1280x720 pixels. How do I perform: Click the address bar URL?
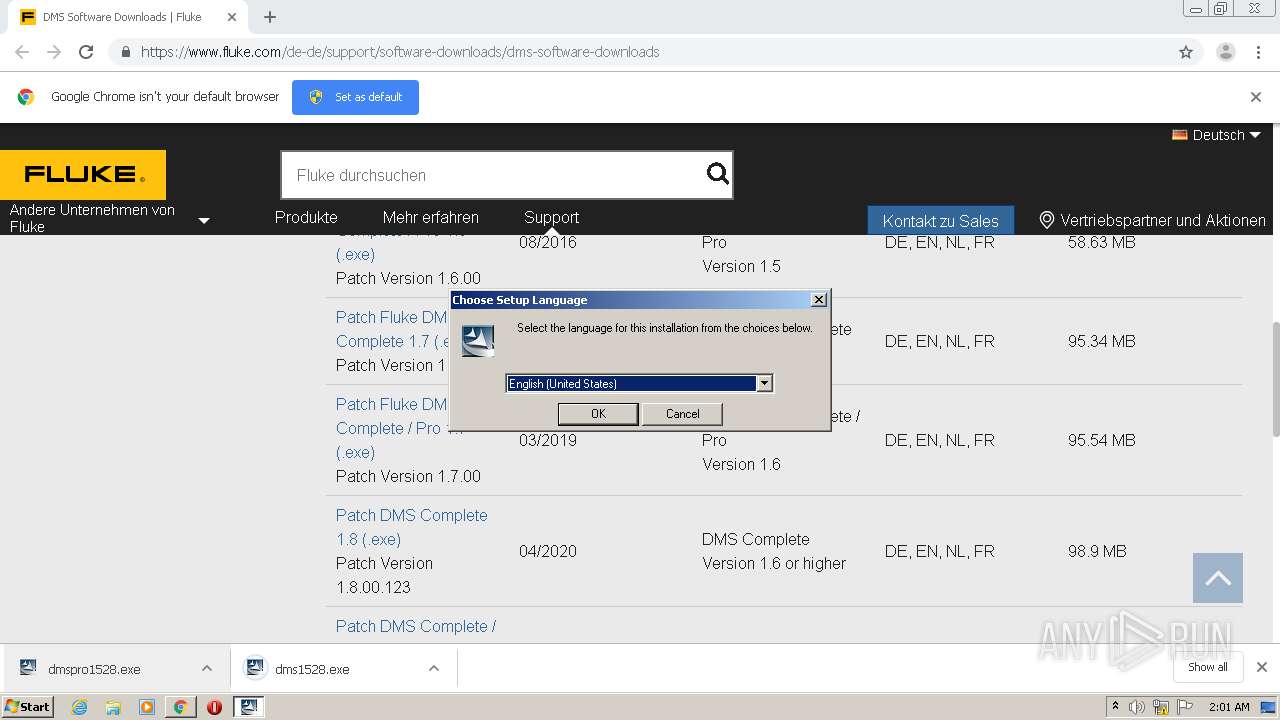[x=400, y=52]
